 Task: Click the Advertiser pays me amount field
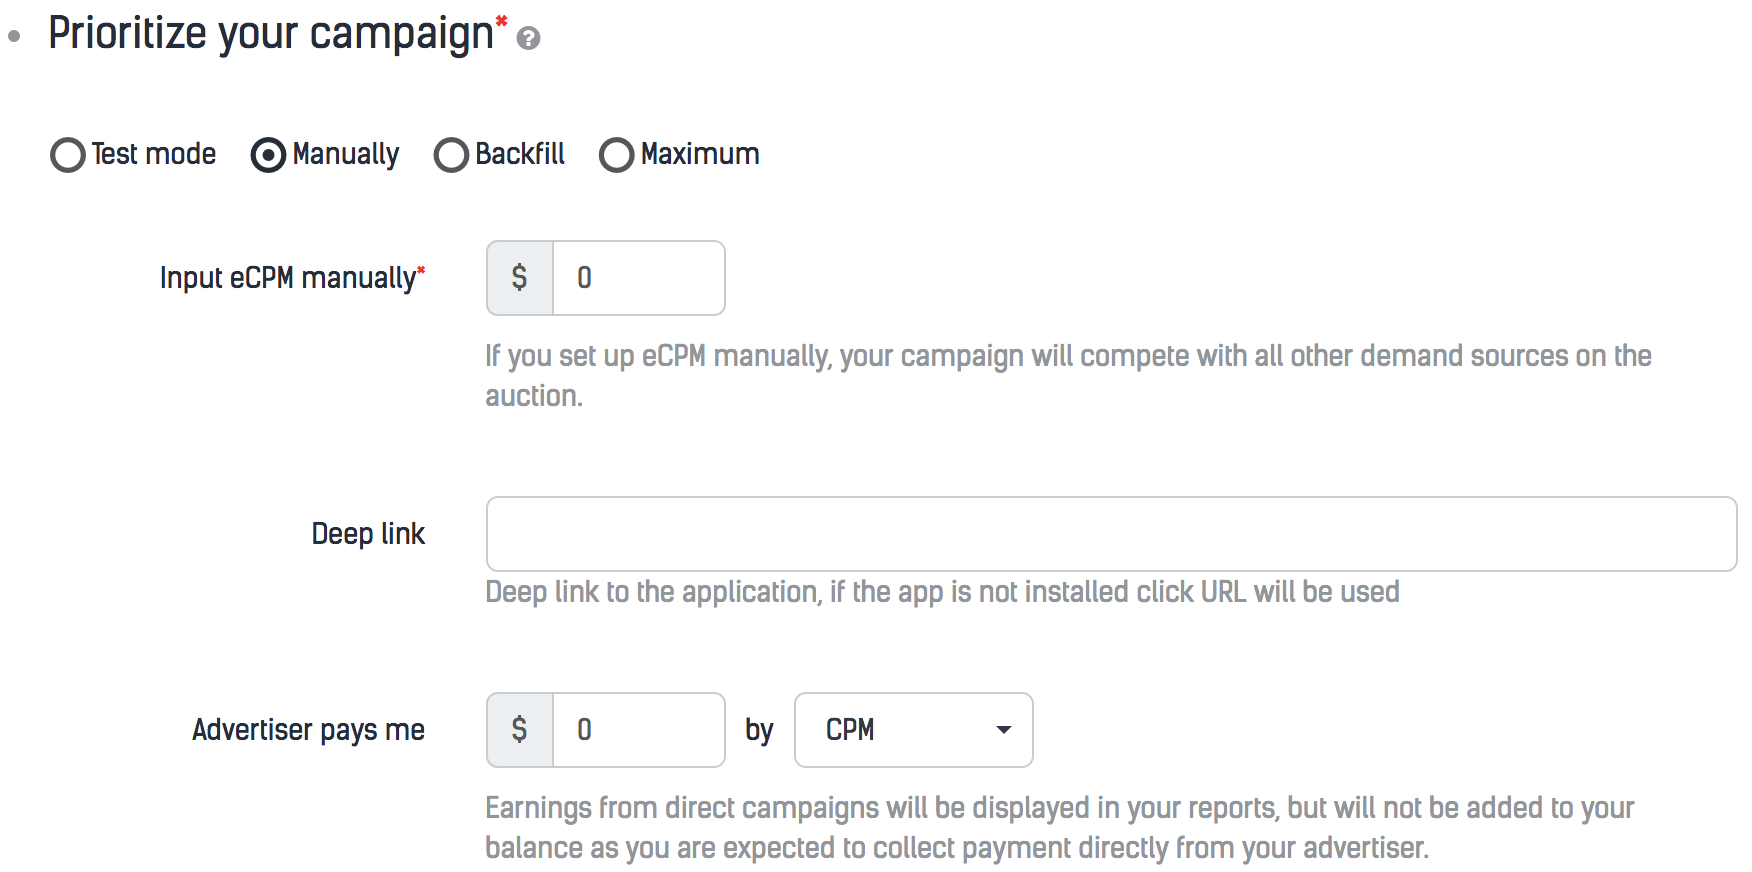(638, 730)
